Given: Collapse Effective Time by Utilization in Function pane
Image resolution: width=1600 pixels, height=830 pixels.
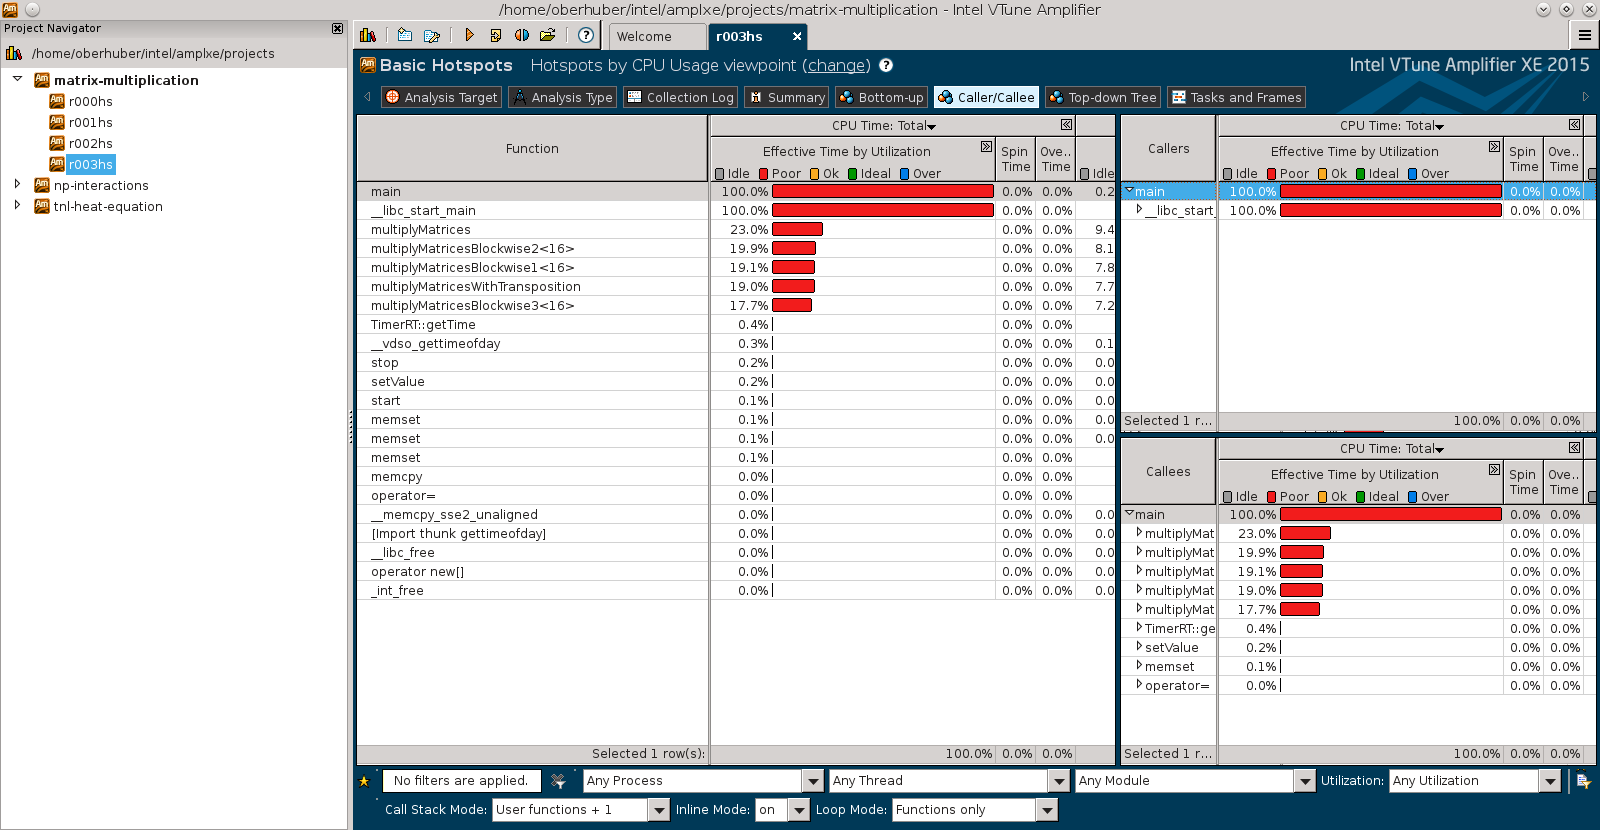Looking at the screenshot, I should point(986,146).
